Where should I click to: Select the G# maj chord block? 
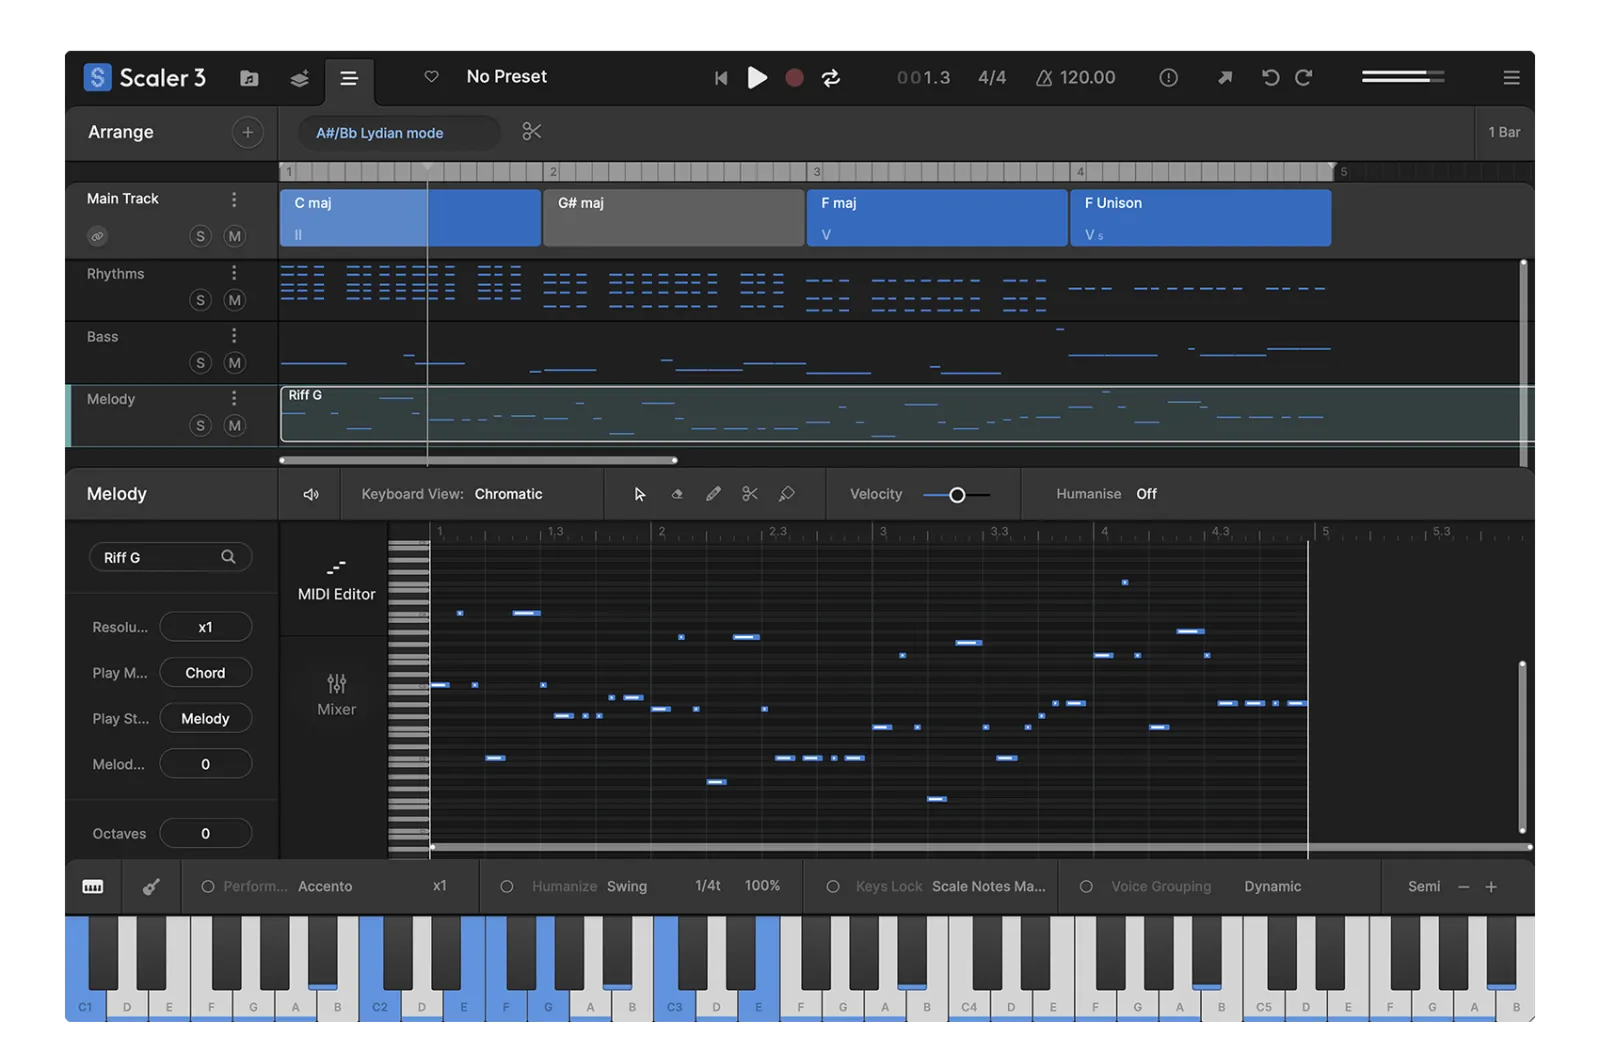[x=674, y=218]
